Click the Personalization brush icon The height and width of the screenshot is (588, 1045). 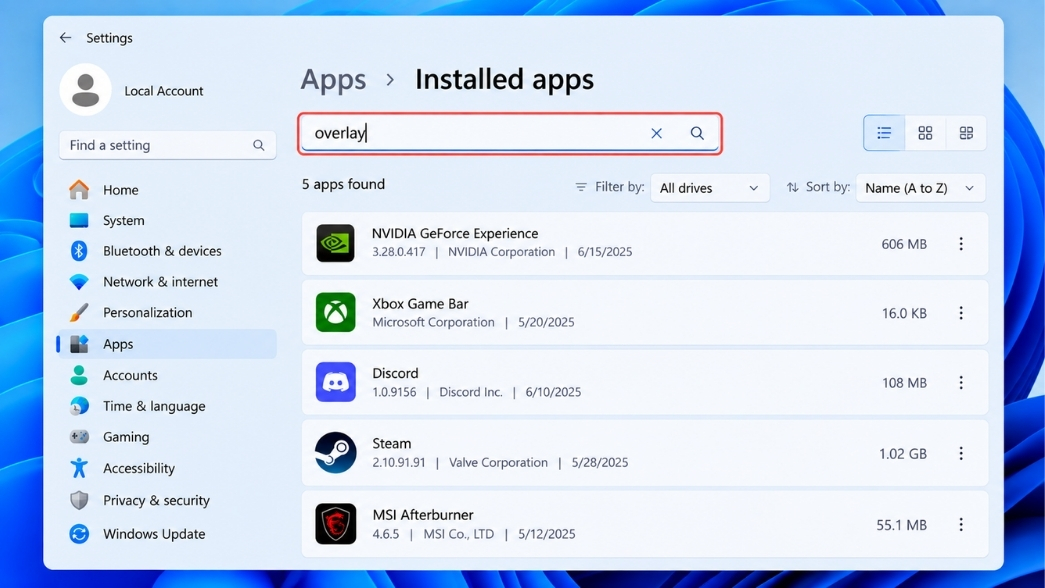[x=79, y=312]
